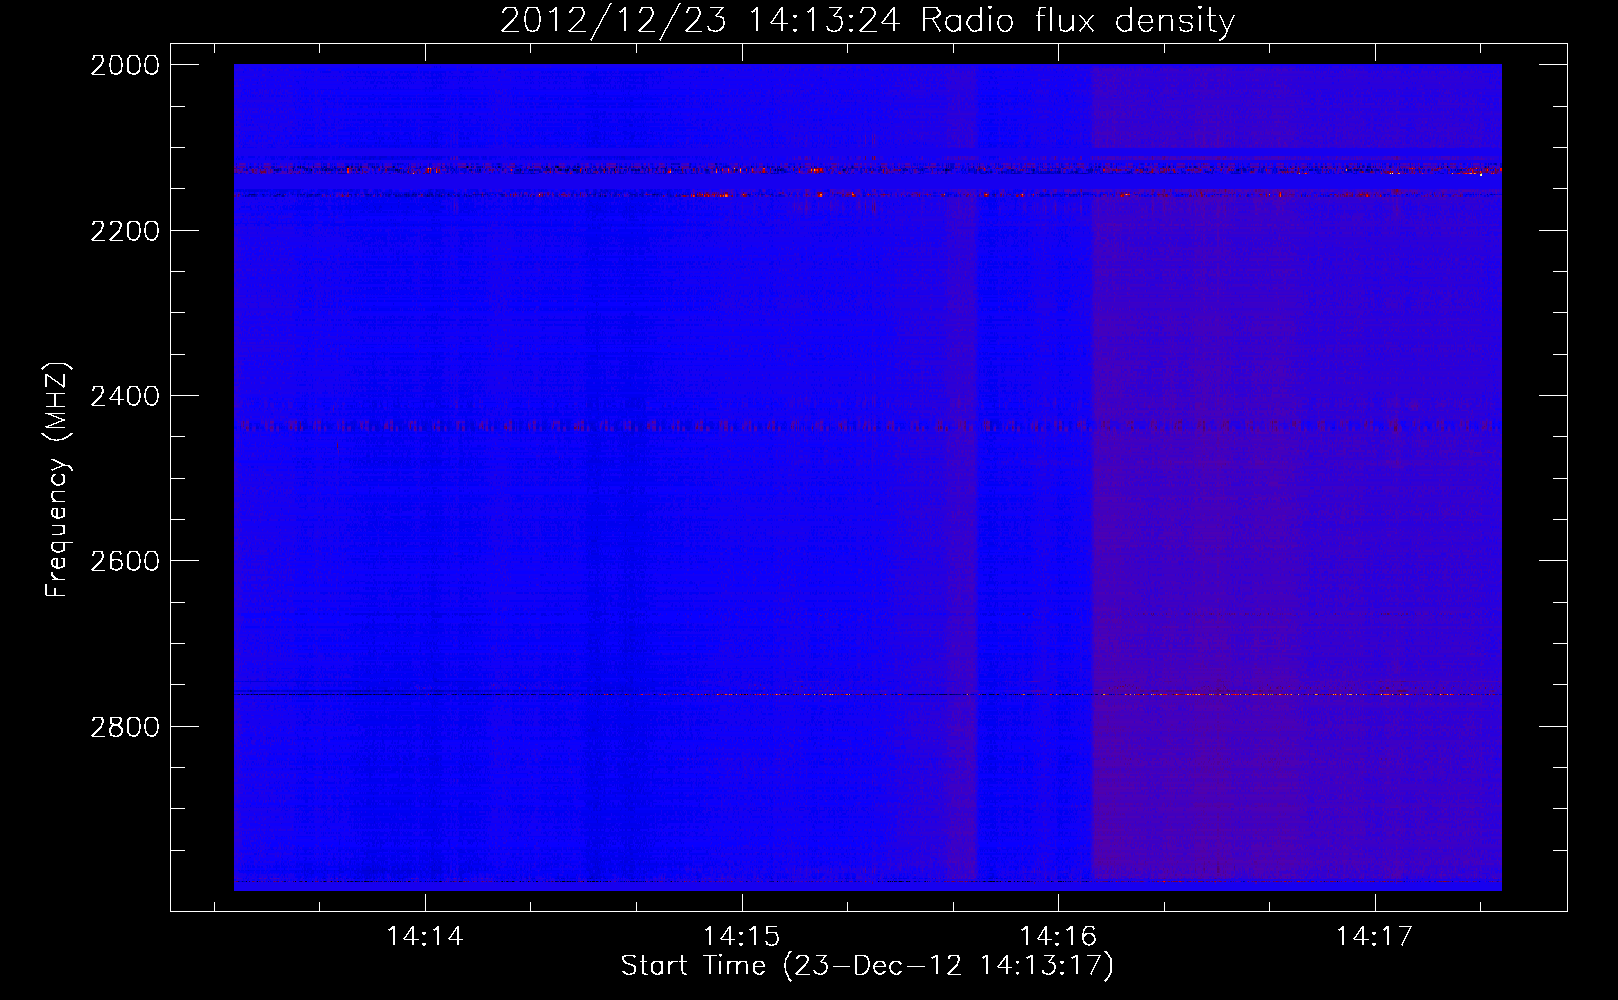This screenshot has width=1618, height=1000.
Task: Select the 2800 frequency axis label
Action: (125, 726)
